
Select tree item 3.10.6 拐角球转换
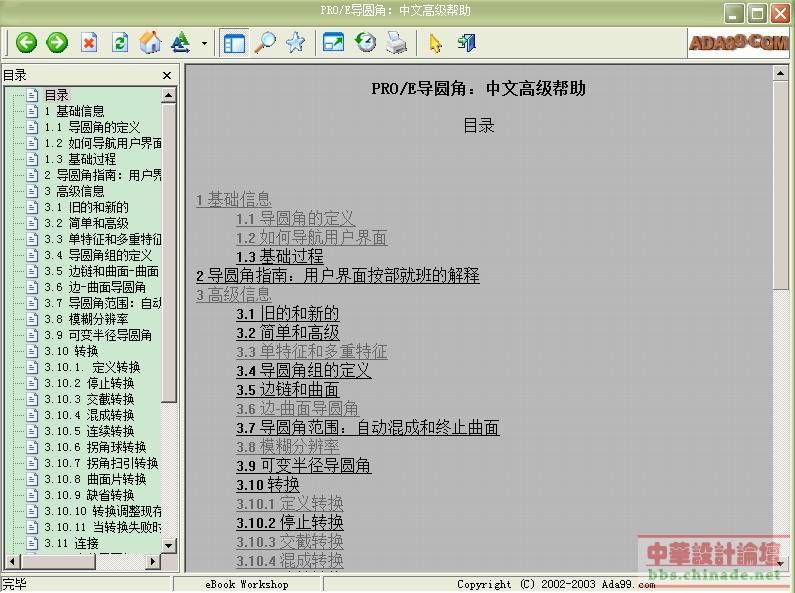(x=95, y=447)
